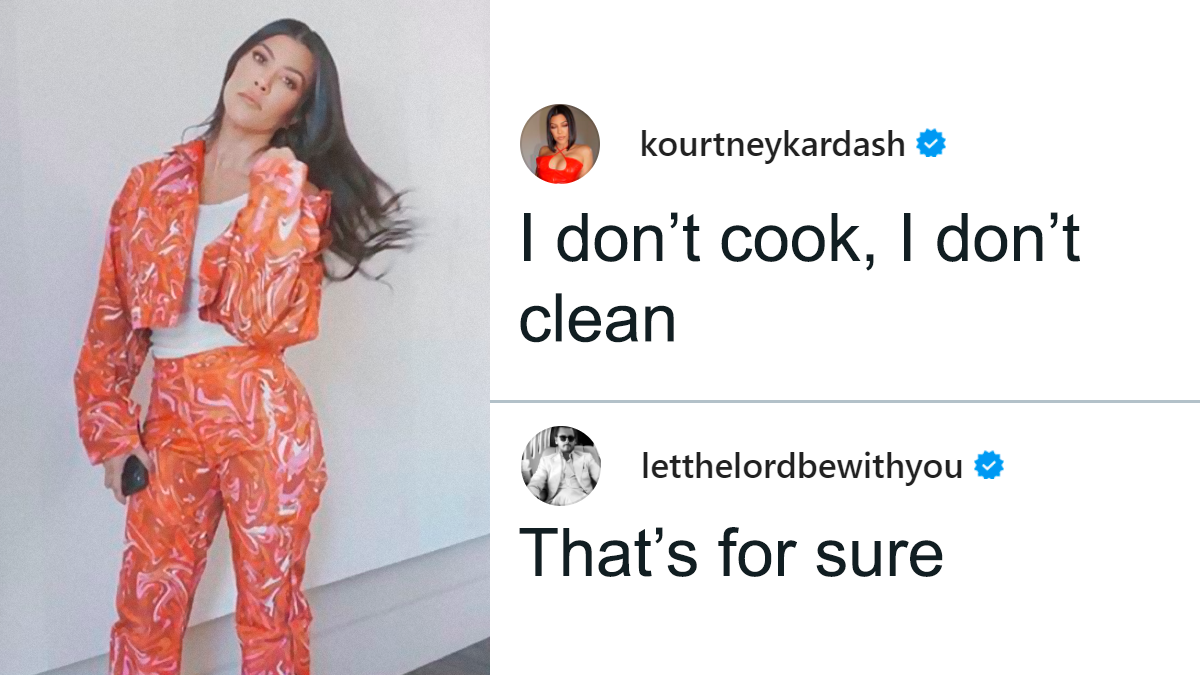Select the "That's for sure" reply text
This screenshot has height=675, width=1200.
pos(731,552)
